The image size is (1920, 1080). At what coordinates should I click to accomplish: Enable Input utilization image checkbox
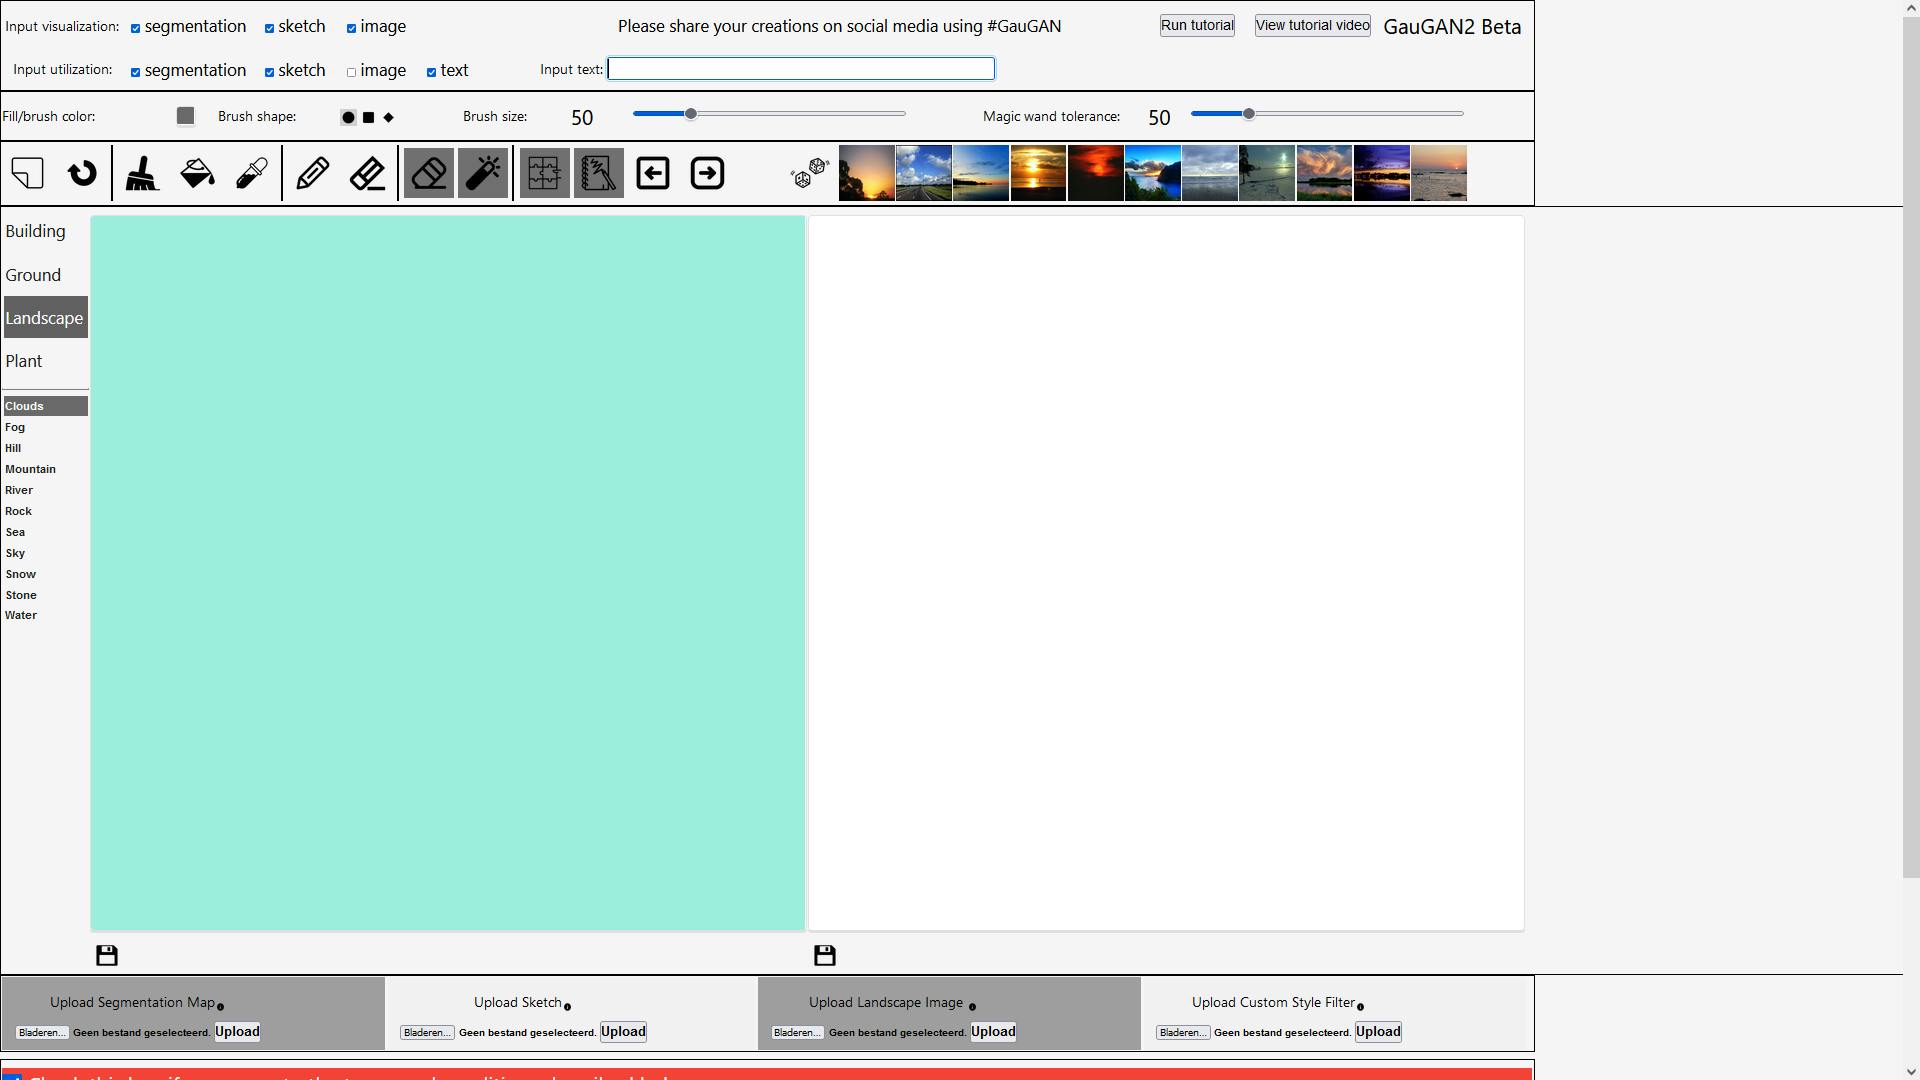pyautogui.click(x=351, y=72)
